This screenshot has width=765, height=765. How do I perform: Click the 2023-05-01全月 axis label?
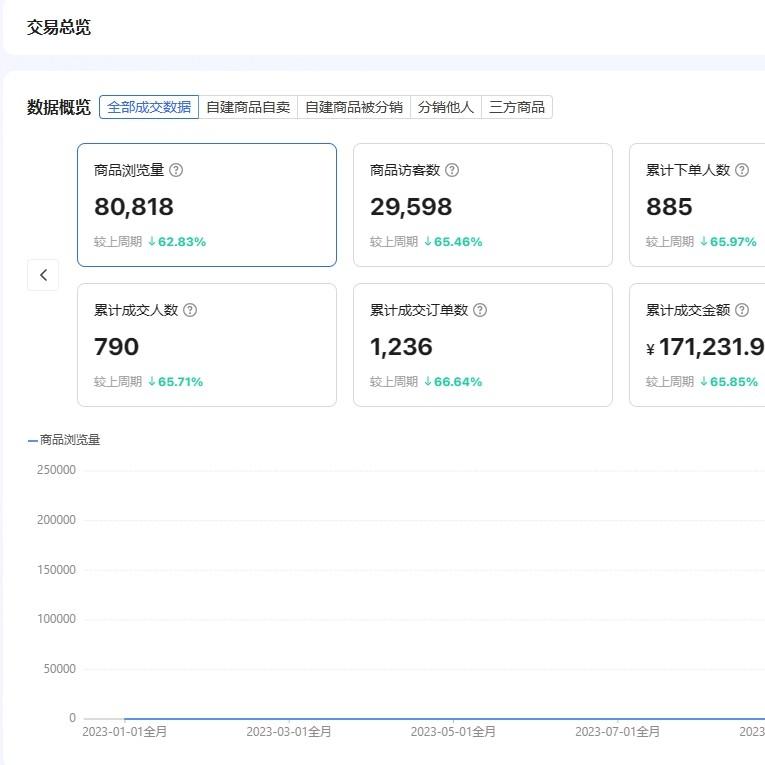[453, 732]
